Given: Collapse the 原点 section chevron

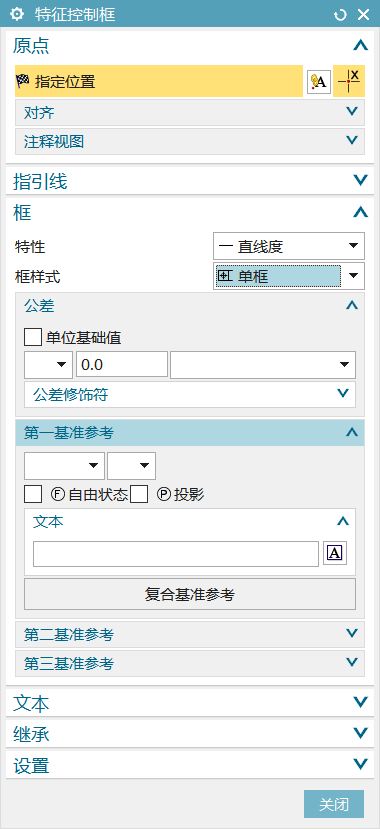Looking at the screenshot, I should (360, 45).
